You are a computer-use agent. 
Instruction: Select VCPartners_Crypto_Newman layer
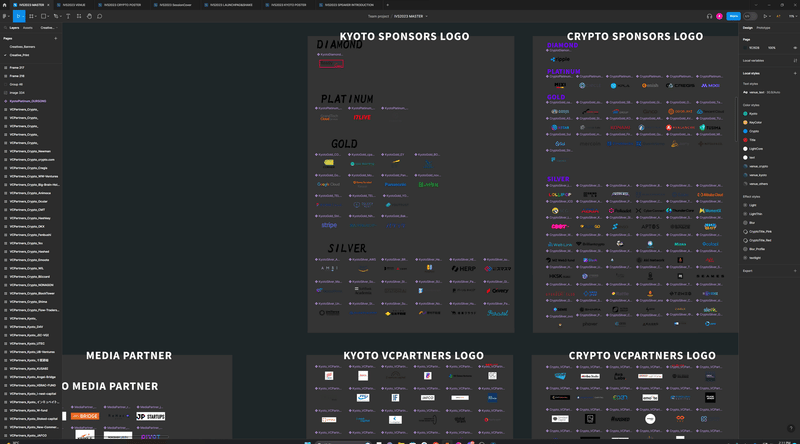[x=31, y=151]
